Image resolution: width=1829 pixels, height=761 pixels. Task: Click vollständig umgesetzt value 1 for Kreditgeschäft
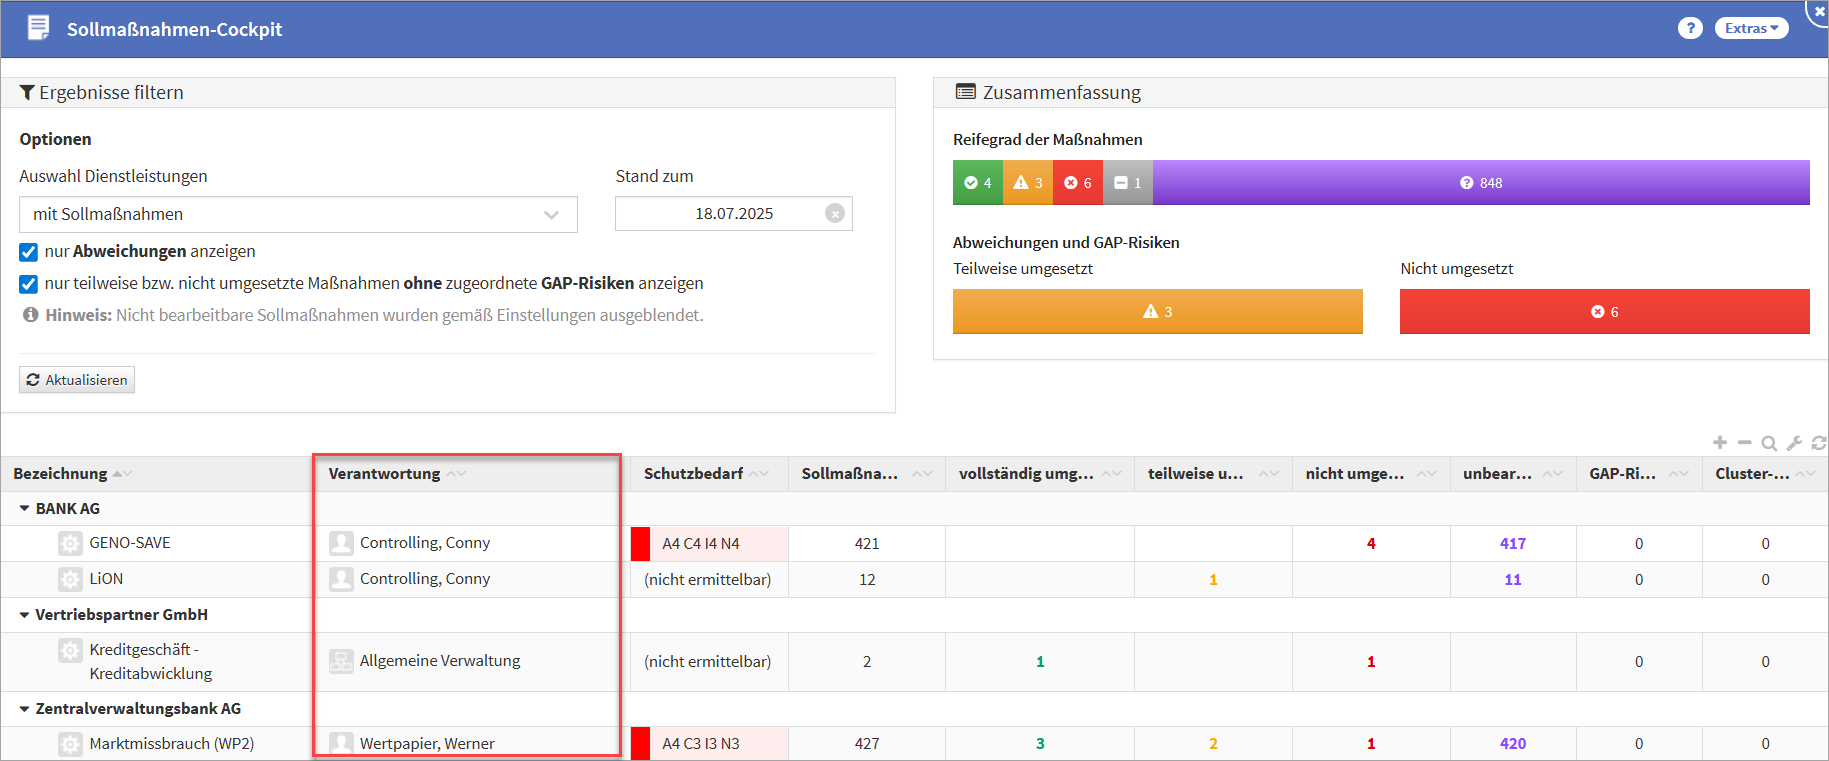coord(1040,662)
